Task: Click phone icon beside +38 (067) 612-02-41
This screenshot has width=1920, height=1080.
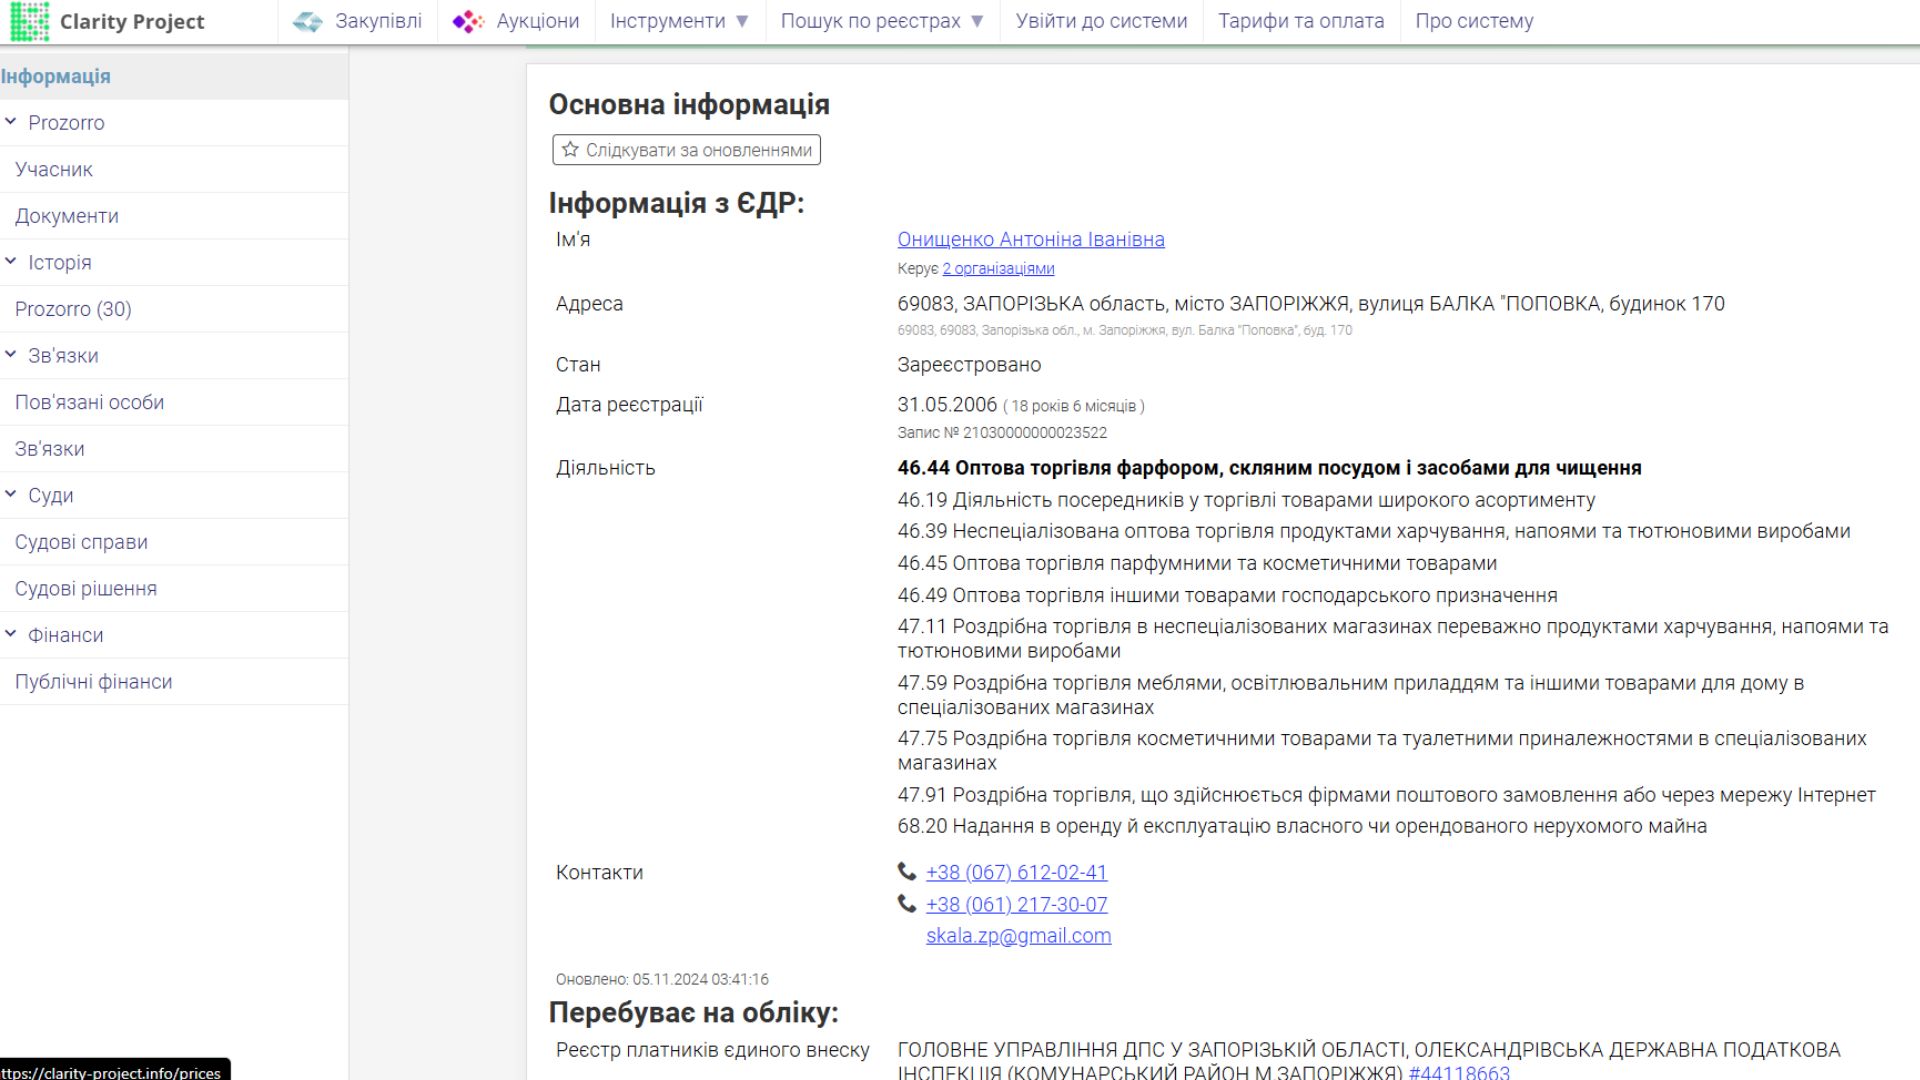Action: [x=905, y=872]
